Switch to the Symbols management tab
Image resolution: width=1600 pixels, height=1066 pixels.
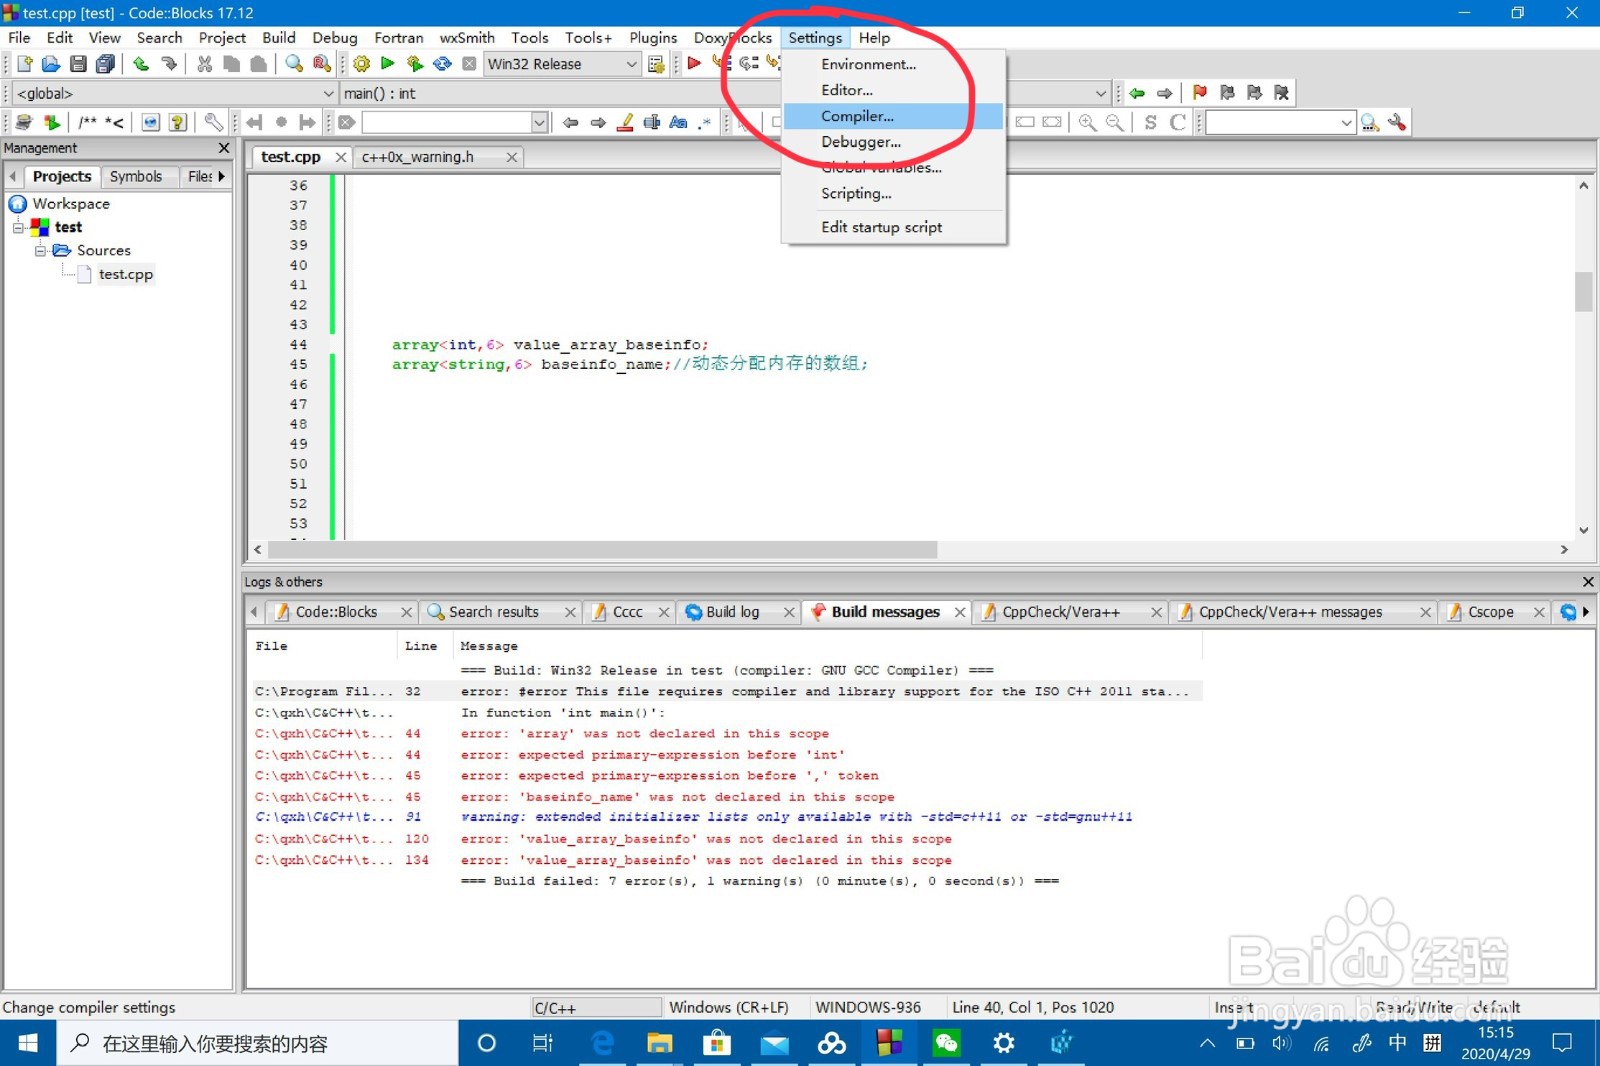[136, 176]
